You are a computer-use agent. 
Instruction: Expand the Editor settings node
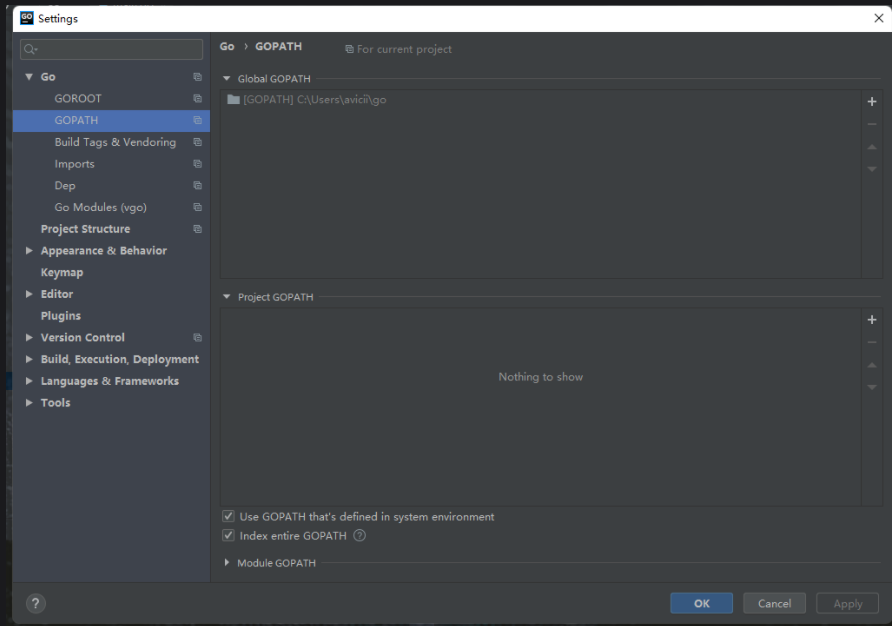(29, 294)
